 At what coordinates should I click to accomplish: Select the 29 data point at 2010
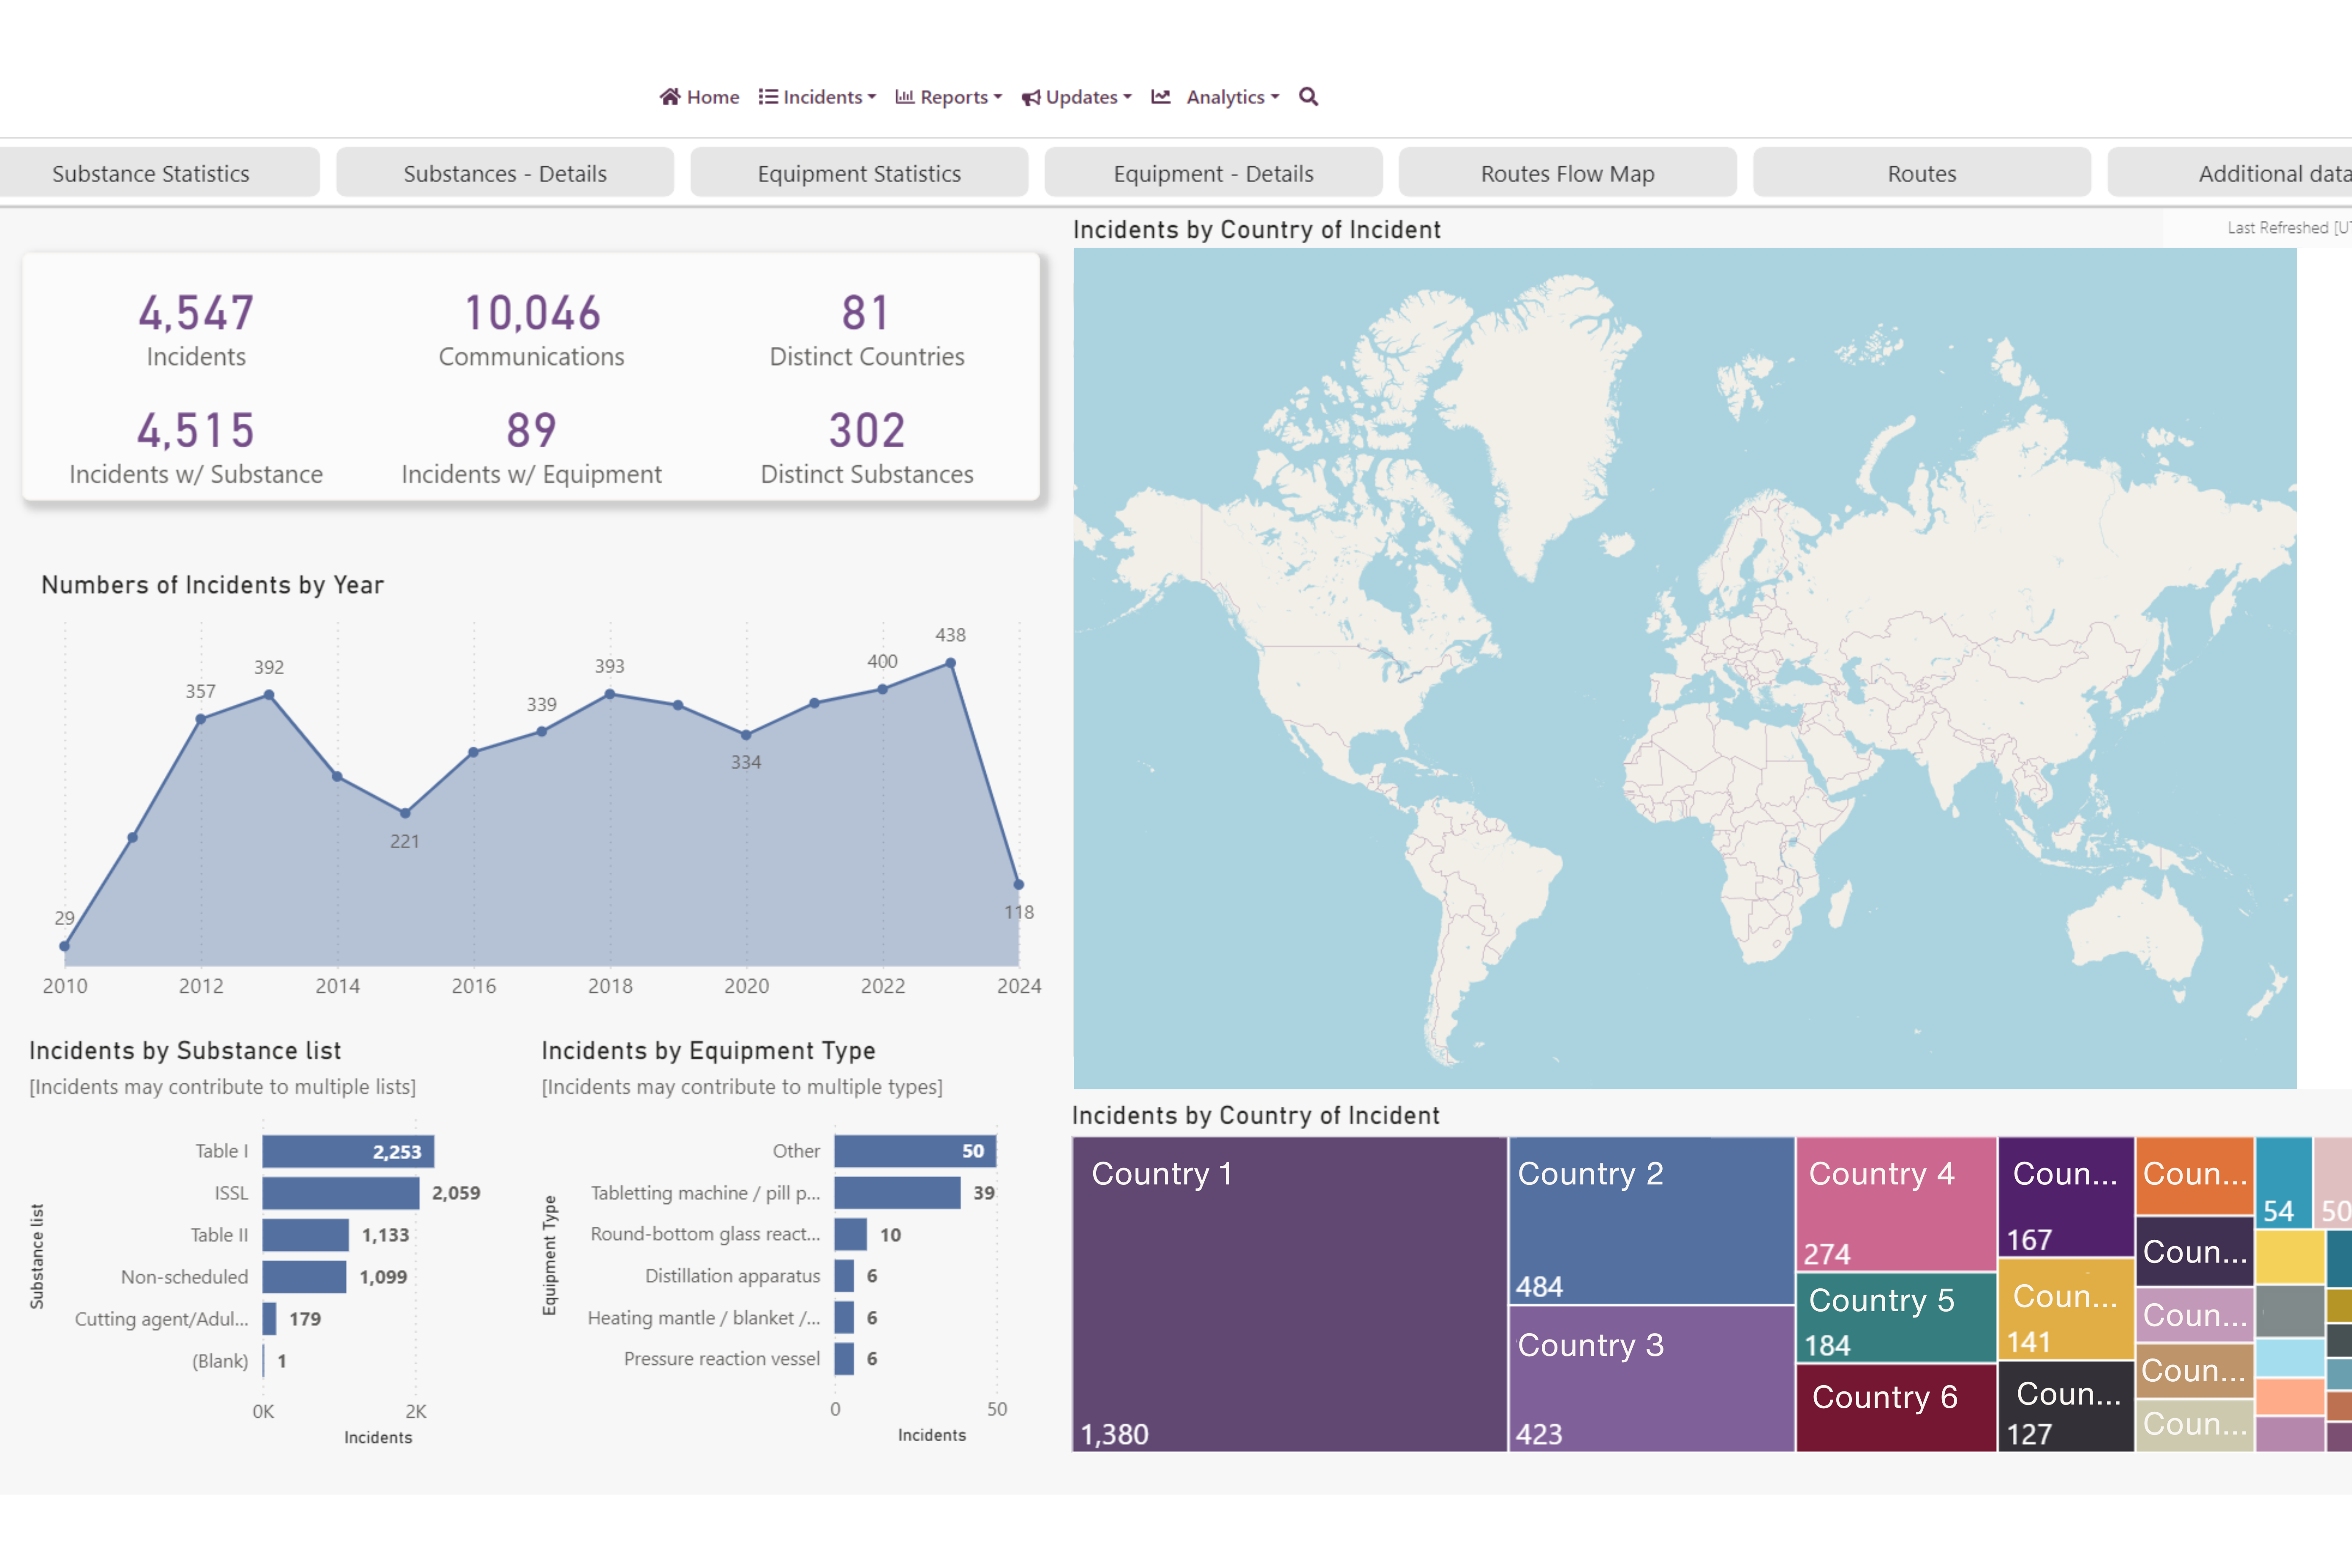[x=65, y=946]
